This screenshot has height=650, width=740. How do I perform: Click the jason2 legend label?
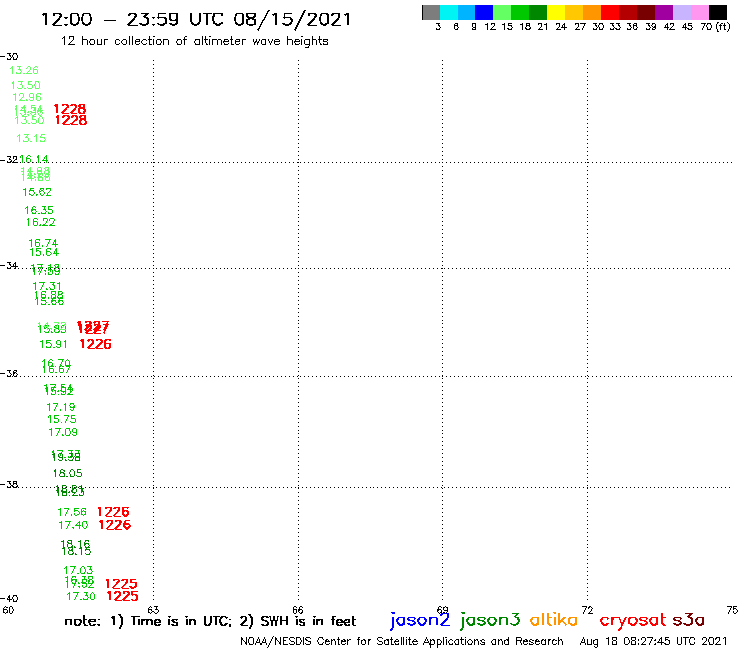tap(420, 620)
